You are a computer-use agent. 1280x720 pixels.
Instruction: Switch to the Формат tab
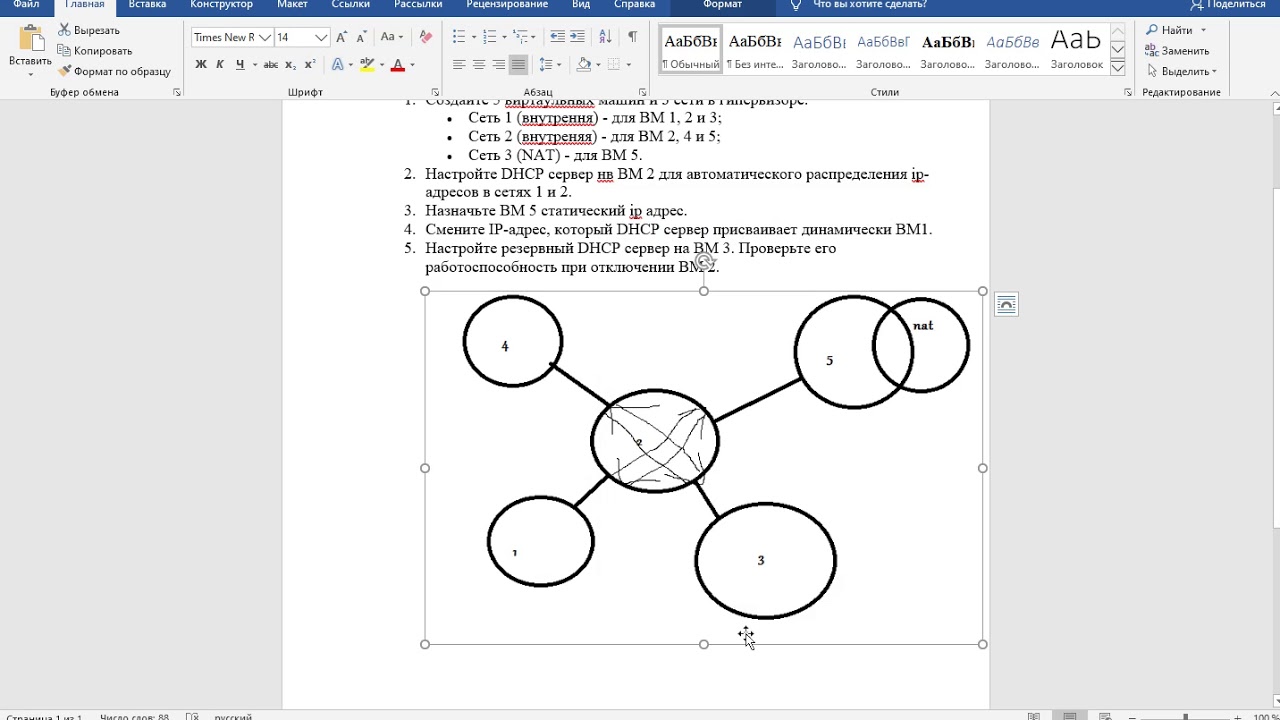pyautogui.click(x=722, y=5)
